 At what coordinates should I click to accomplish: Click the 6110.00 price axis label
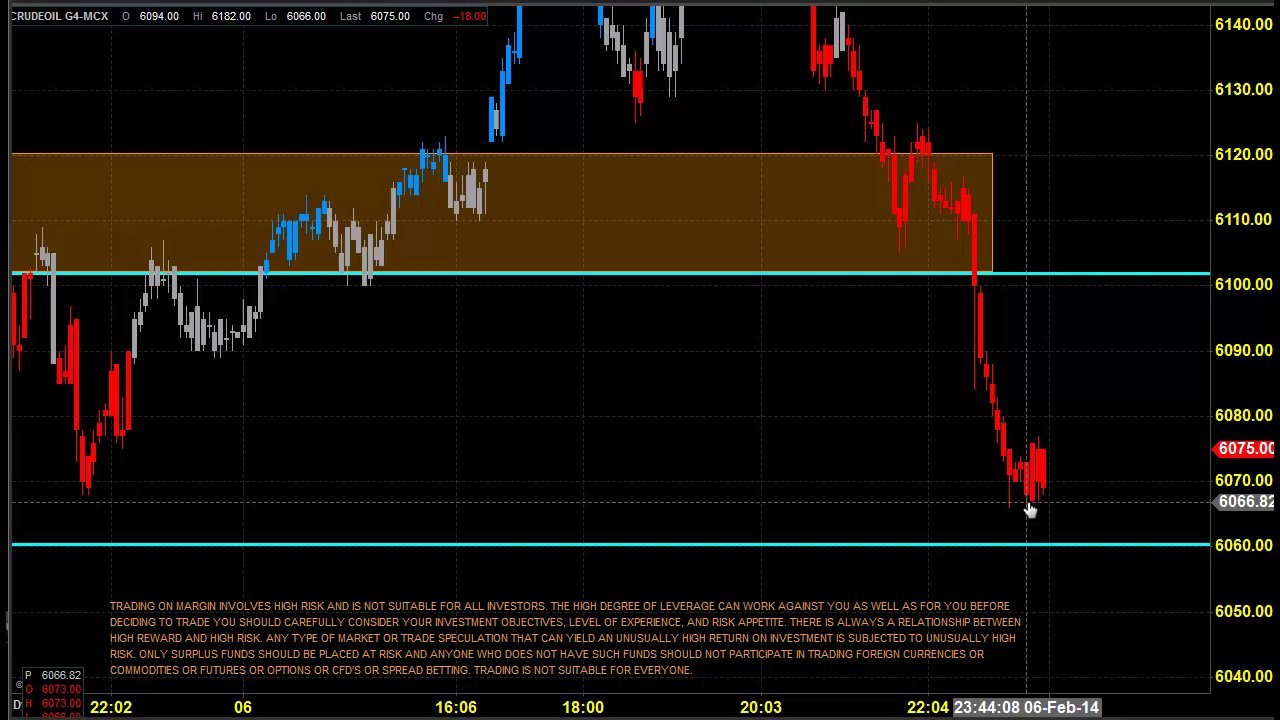pyautogui.click(x=1243, y=219)
